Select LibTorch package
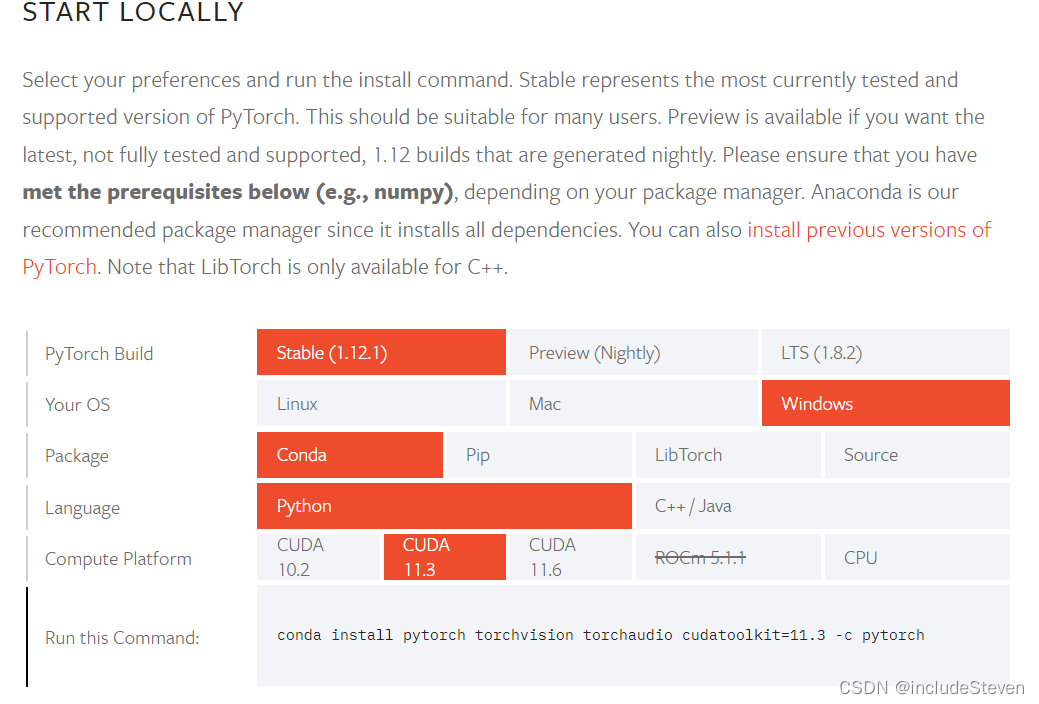The image size is (1039, 704). 728,455
